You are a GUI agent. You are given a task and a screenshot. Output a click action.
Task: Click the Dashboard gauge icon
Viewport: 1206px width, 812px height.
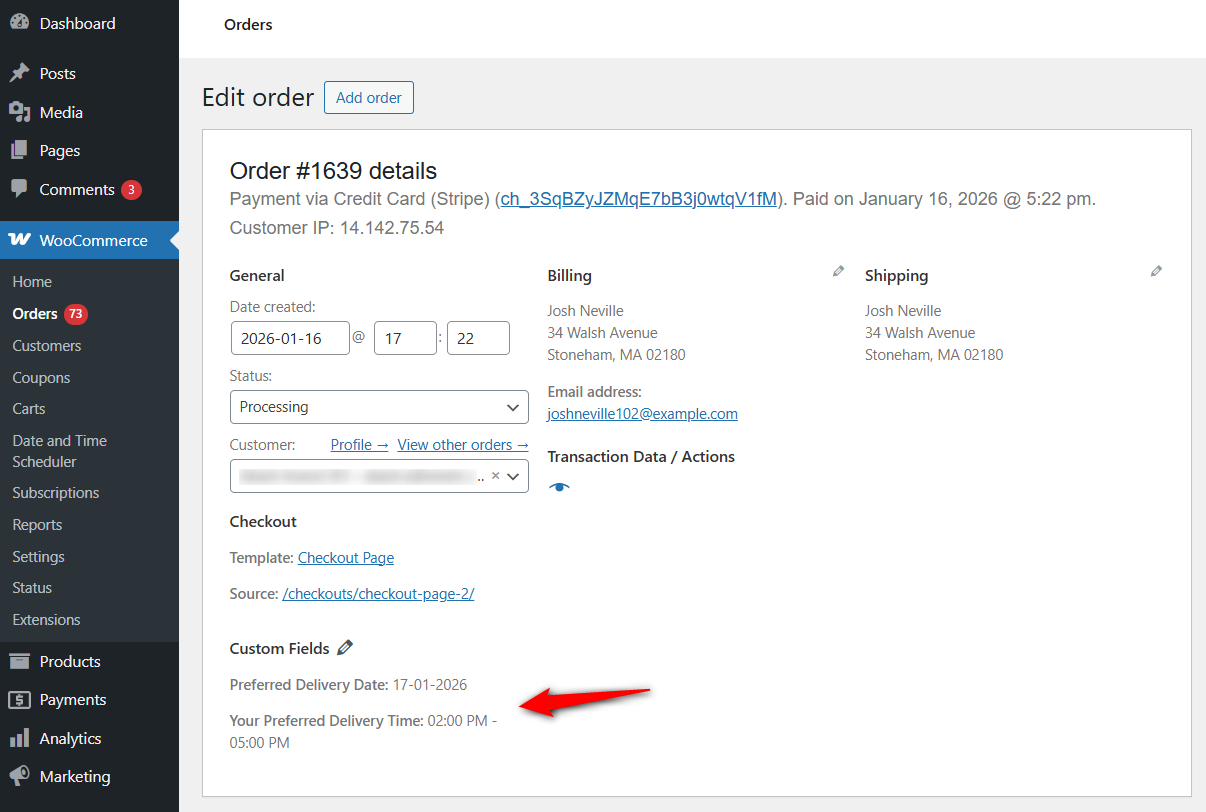point(20,22)
